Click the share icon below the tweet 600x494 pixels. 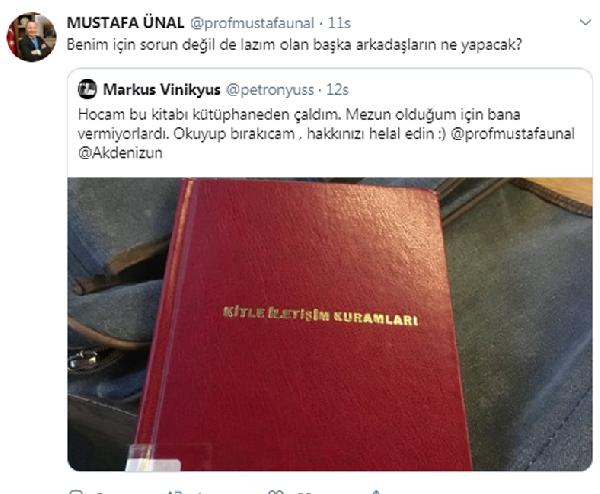[376, 491]
